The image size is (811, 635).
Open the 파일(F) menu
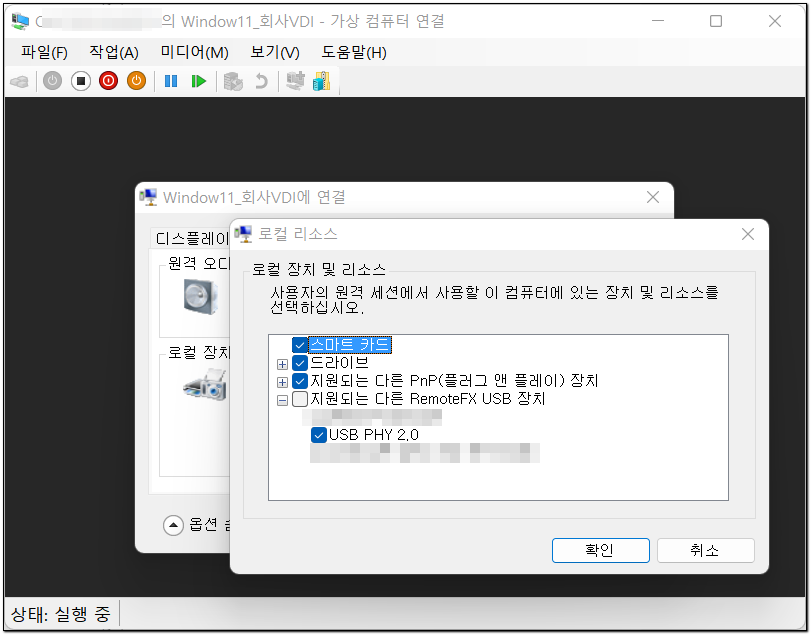(x=44, y=52)
